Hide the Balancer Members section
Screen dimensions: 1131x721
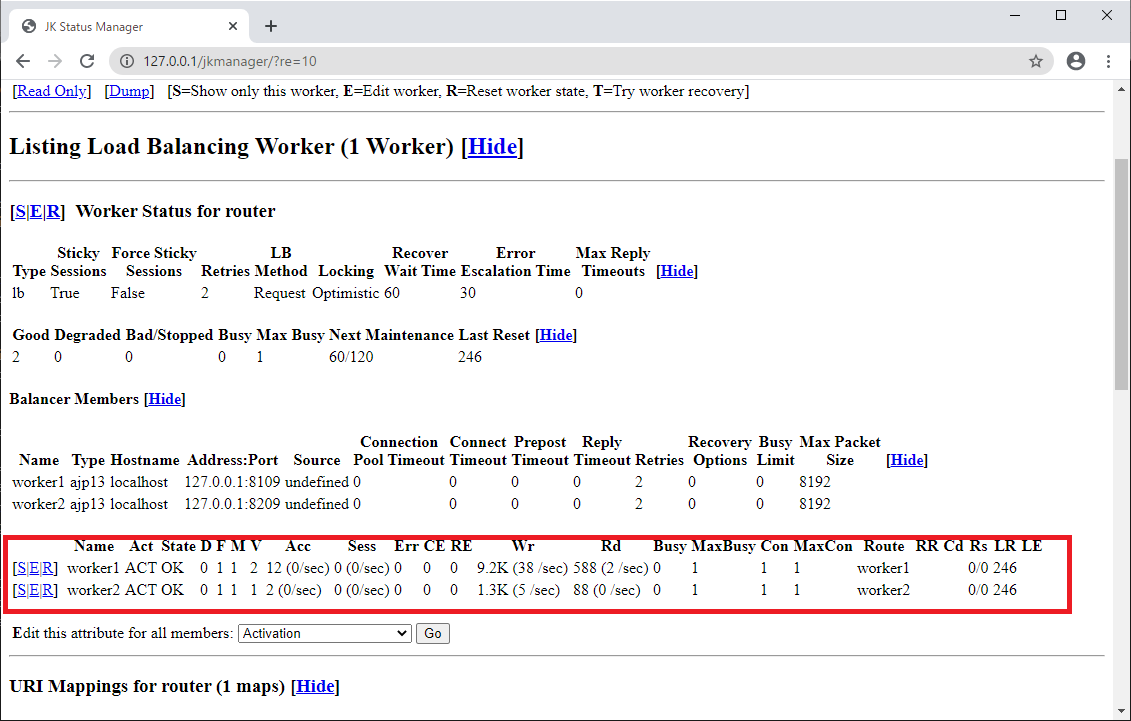click(x=165, y=399)
